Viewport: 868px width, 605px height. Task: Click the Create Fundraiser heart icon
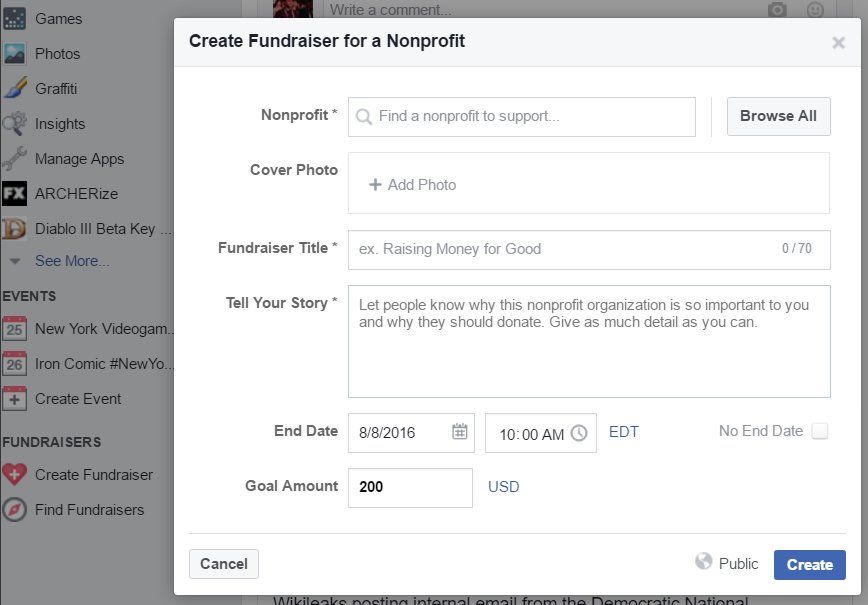click(x=14, y=474)
